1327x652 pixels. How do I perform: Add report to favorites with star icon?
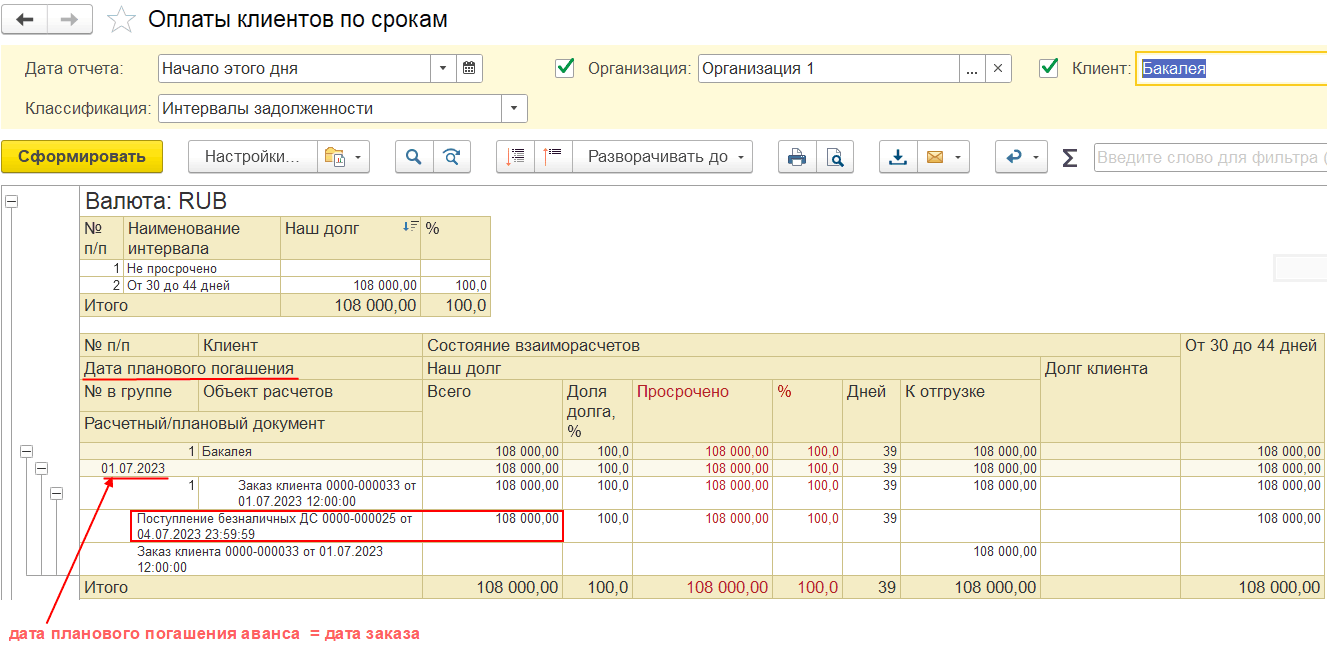tap(121, 19)
